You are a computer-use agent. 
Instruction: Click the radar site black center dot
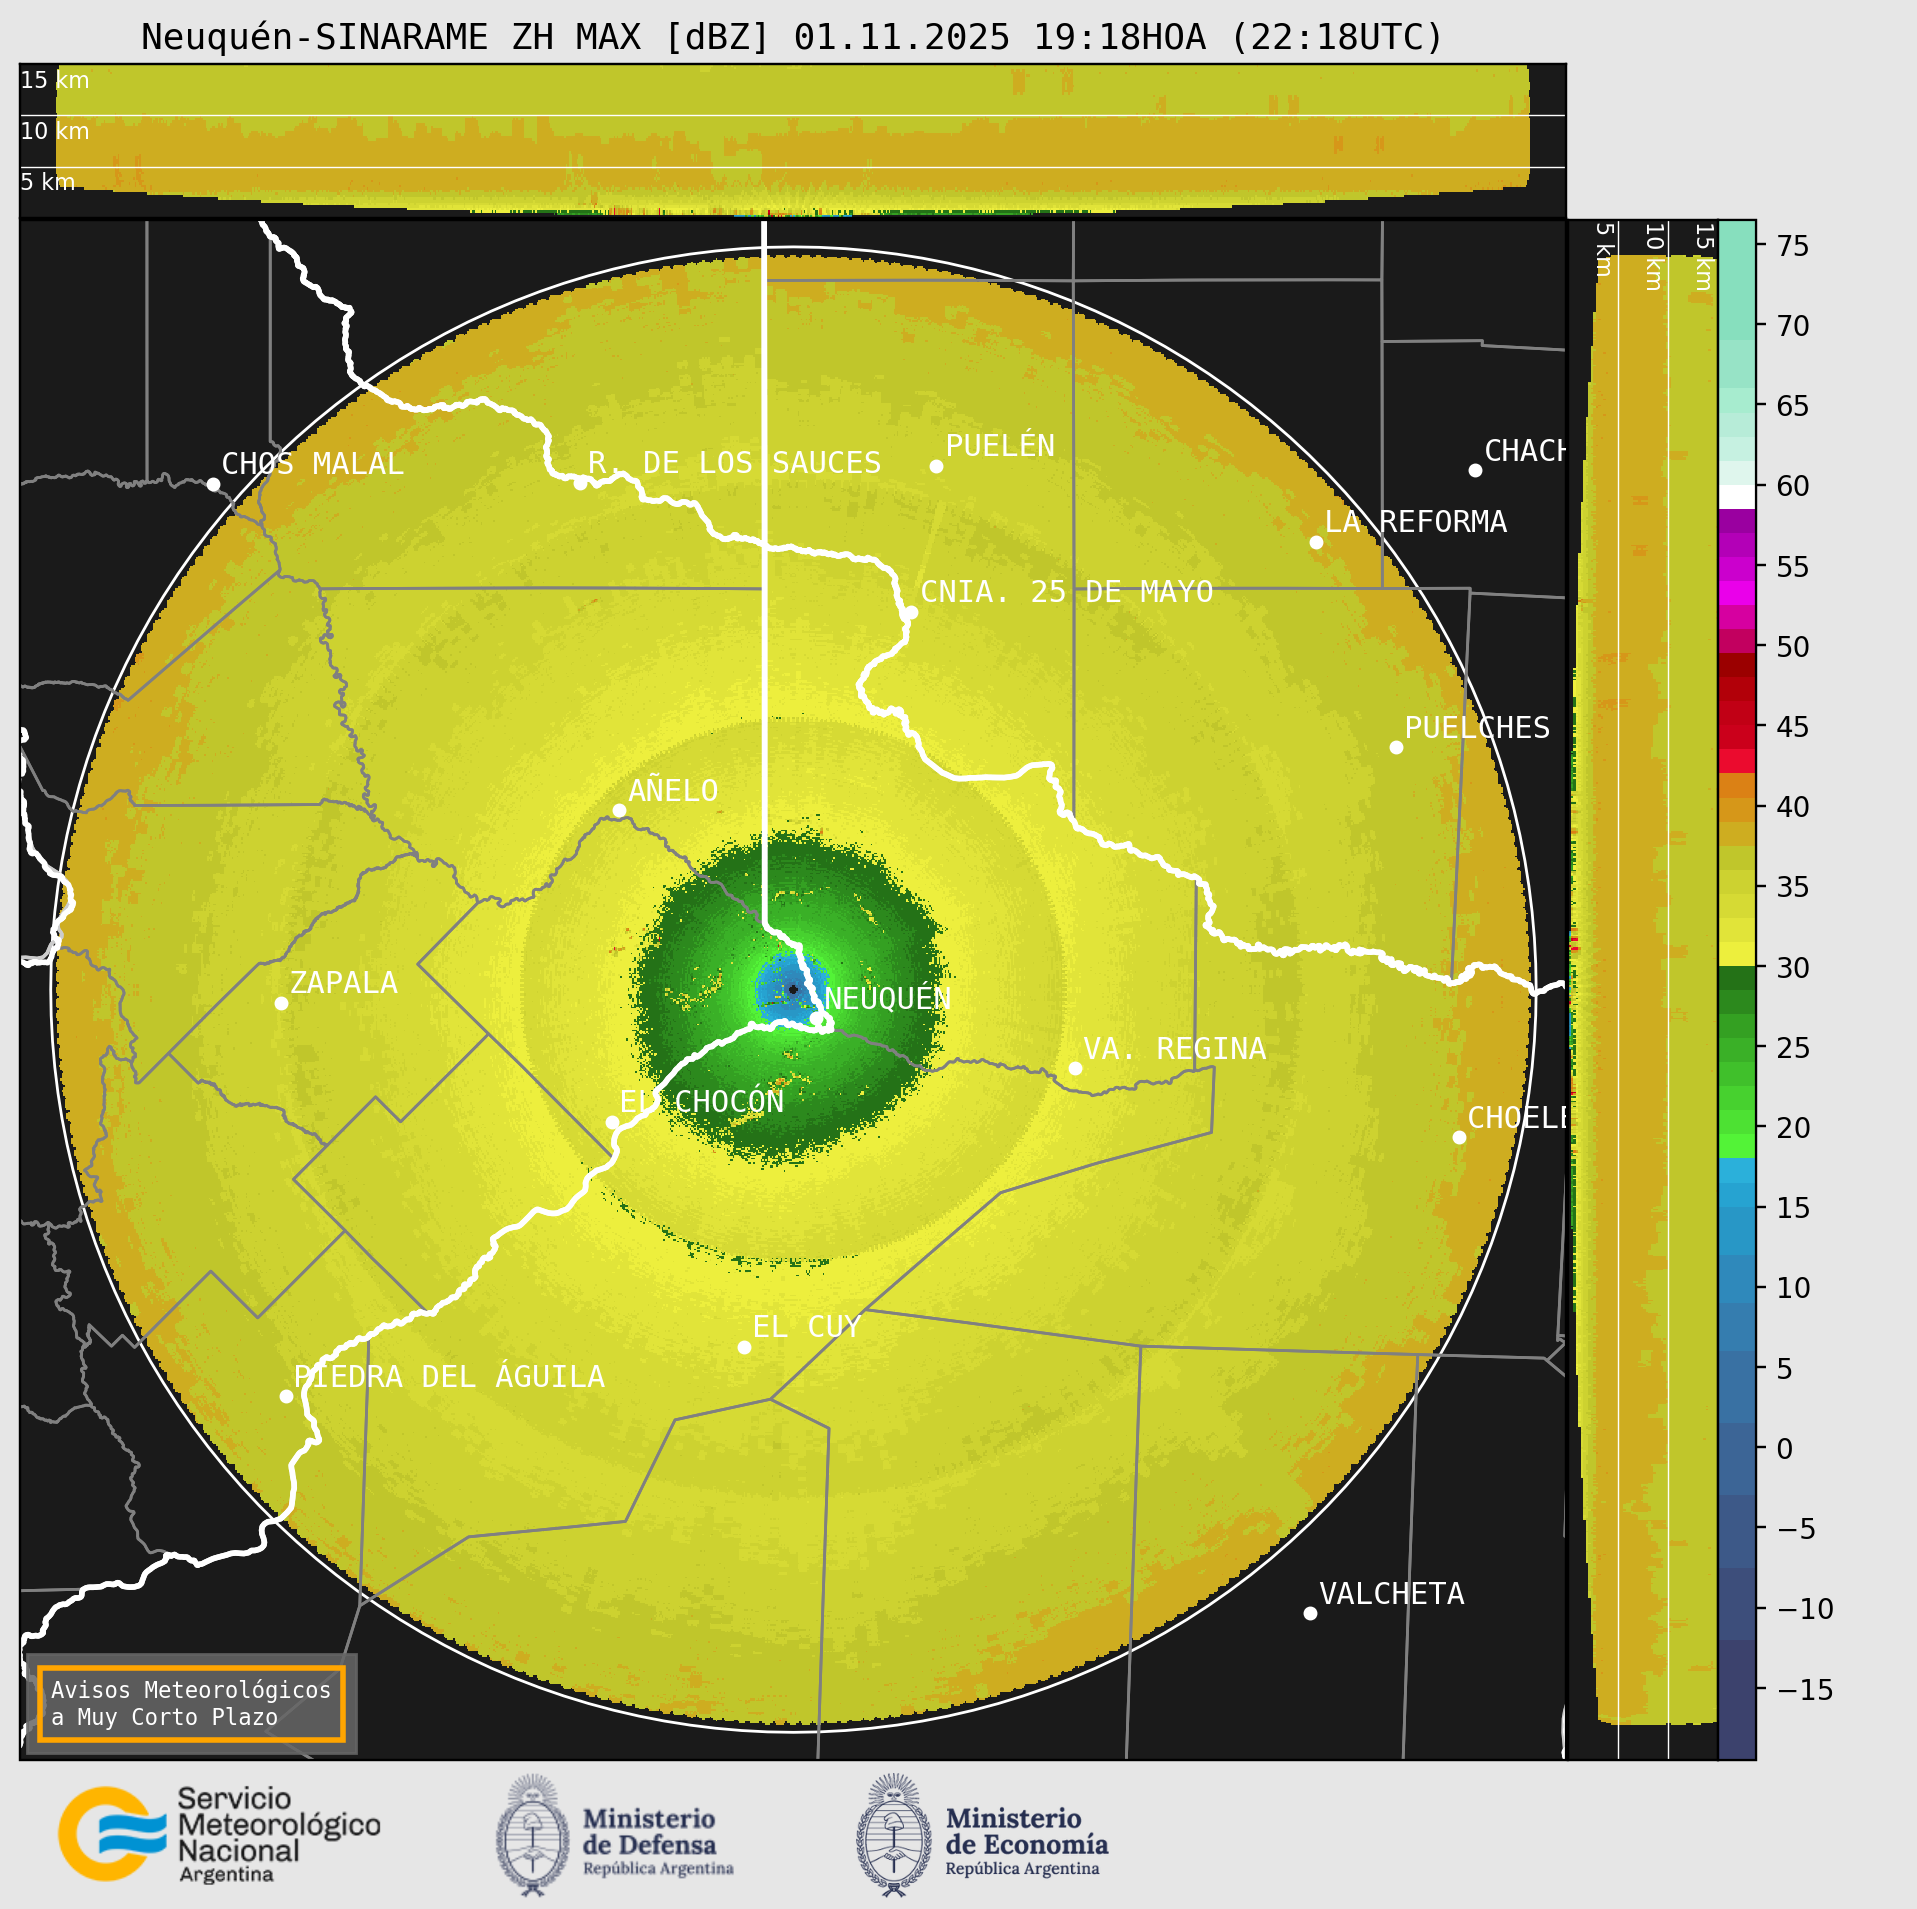coord(793,990)
